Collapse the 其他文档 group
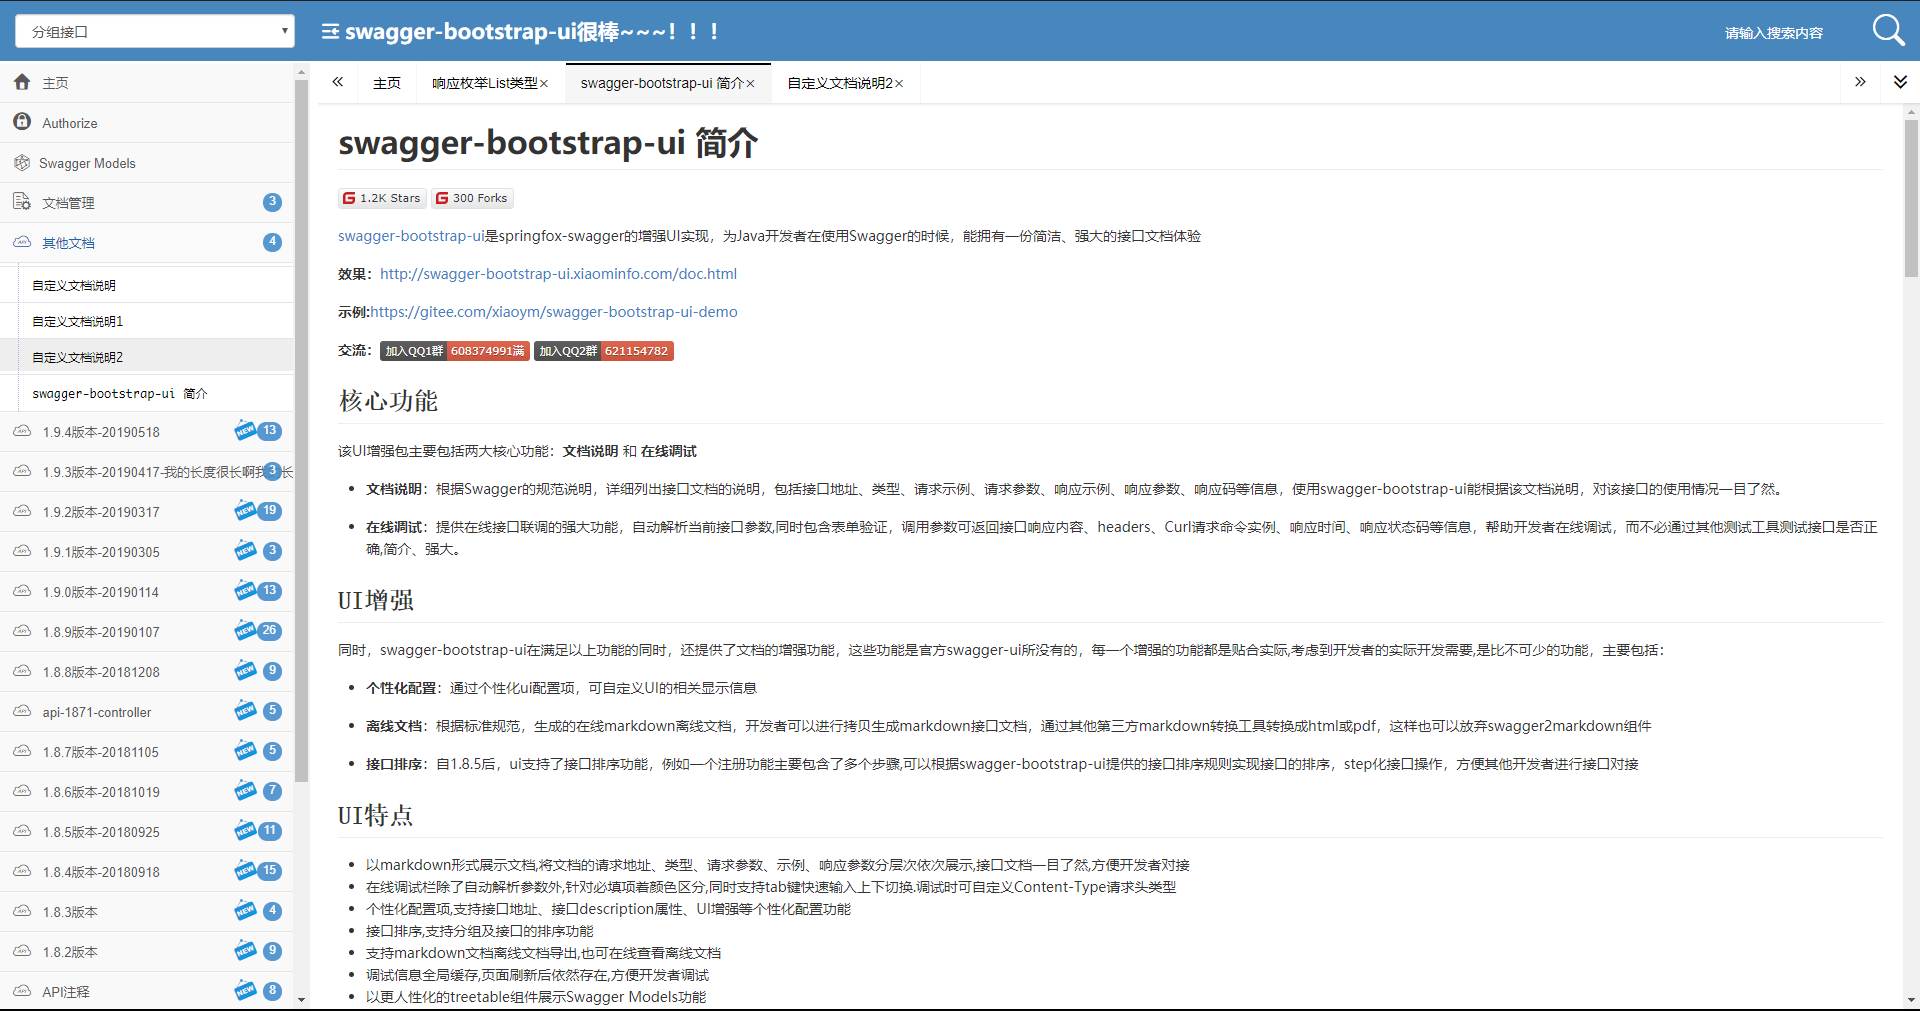Image resolution: width=1920 pixels, height=1011 pixels. (x=147, y=242)
